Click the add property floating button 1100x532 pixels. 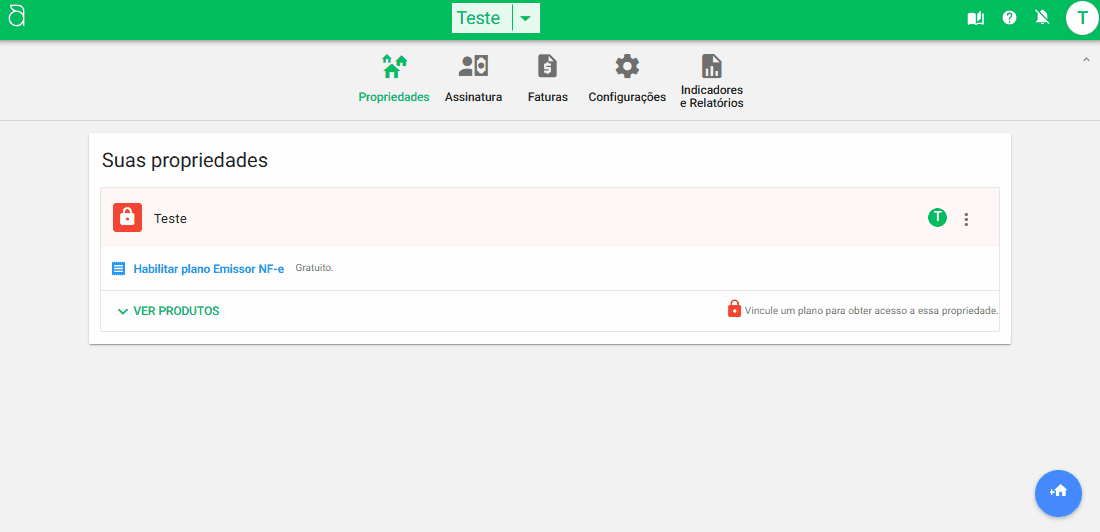(1058, 493)
